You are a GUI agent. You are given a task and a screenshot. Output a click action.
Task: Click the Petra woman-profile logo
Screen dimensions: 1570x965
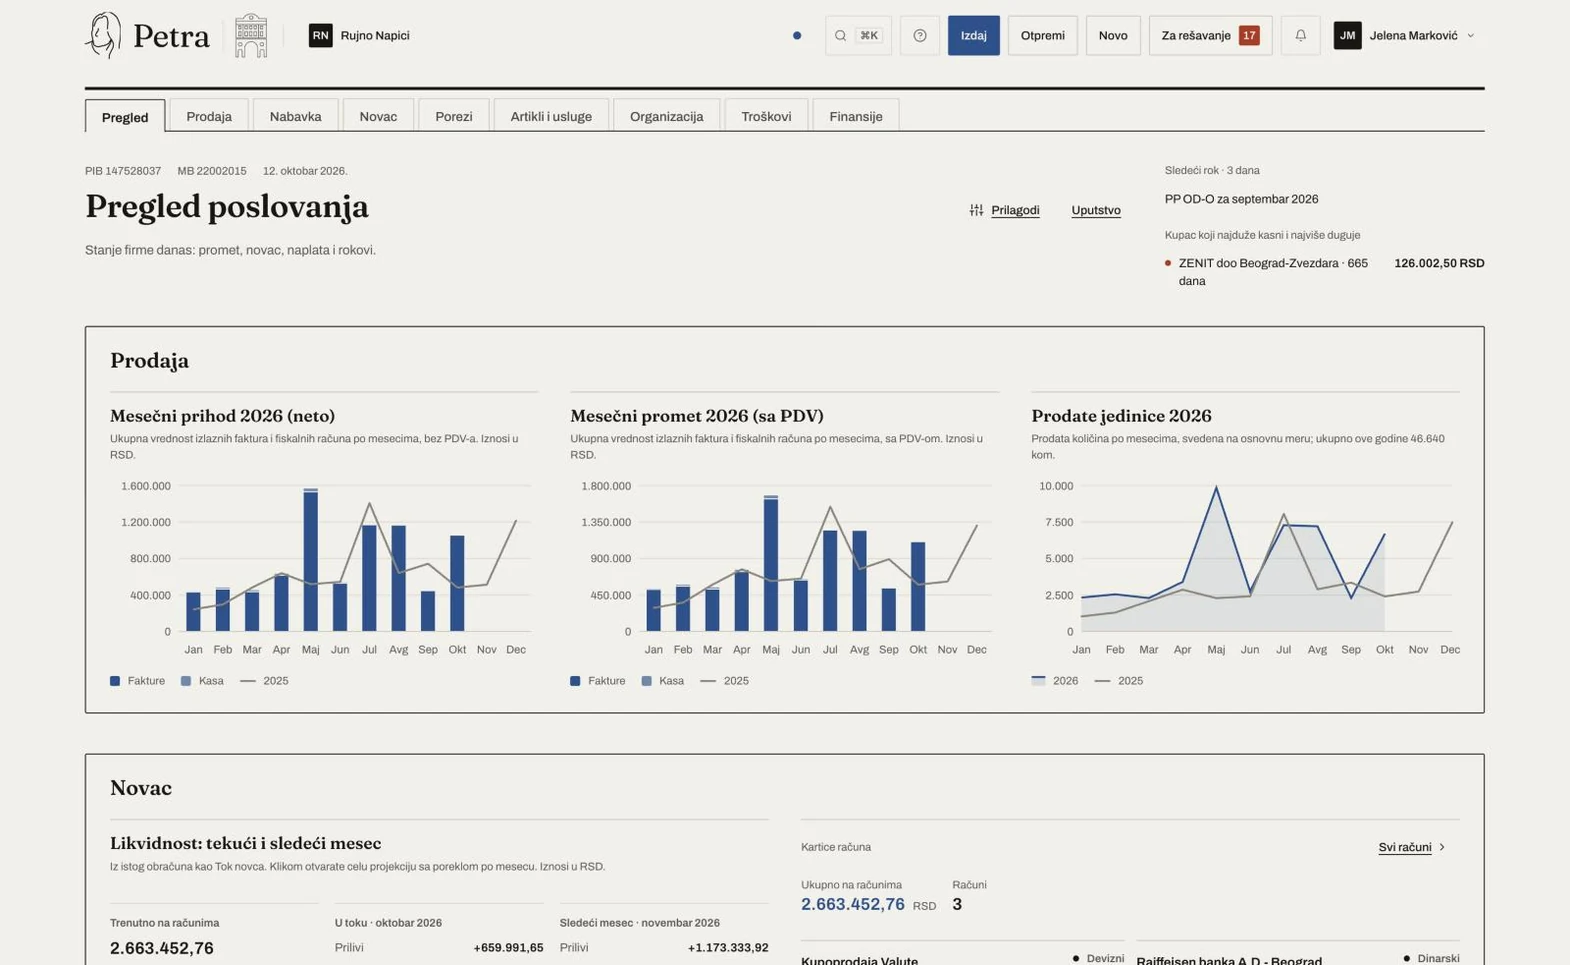tap(103, 35)
